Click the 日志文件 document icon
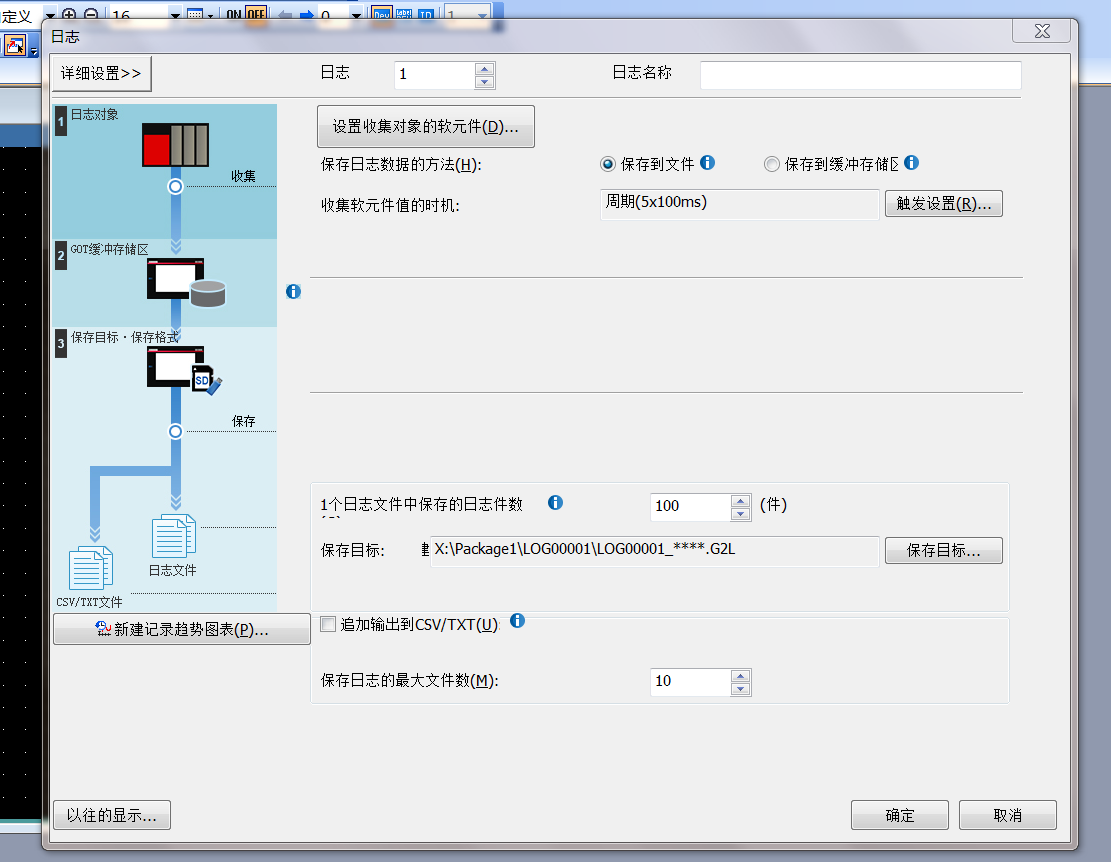The image size is (1111, 862). click(173, 537)
